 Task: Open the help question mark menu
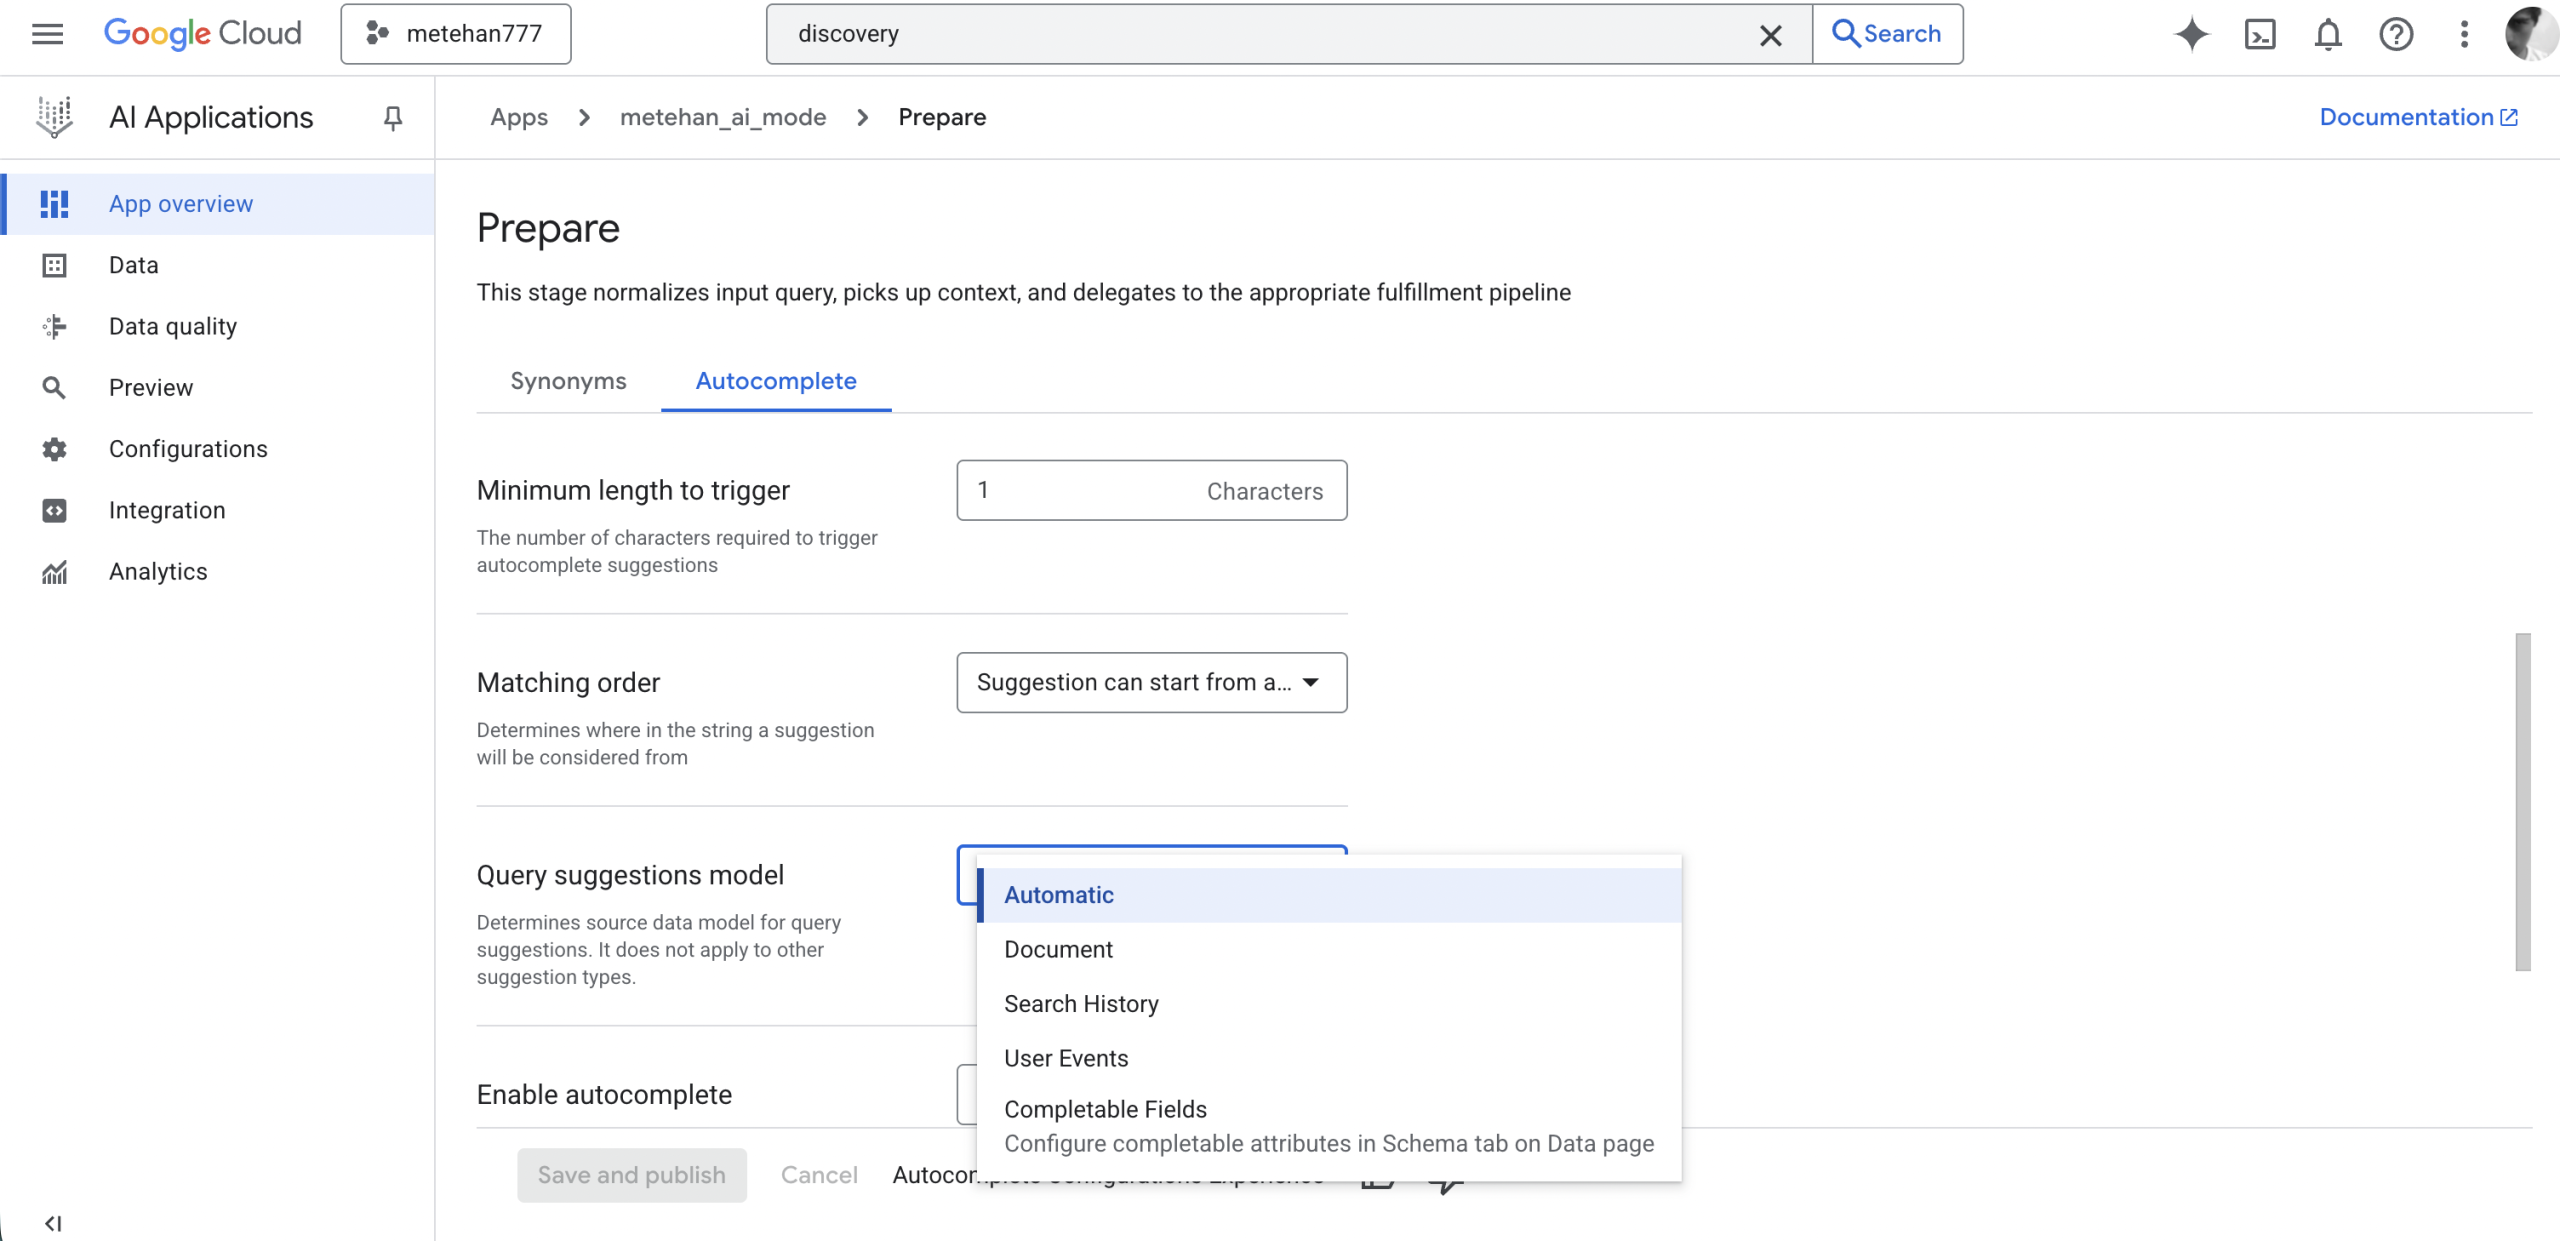tap(2396, 34)
